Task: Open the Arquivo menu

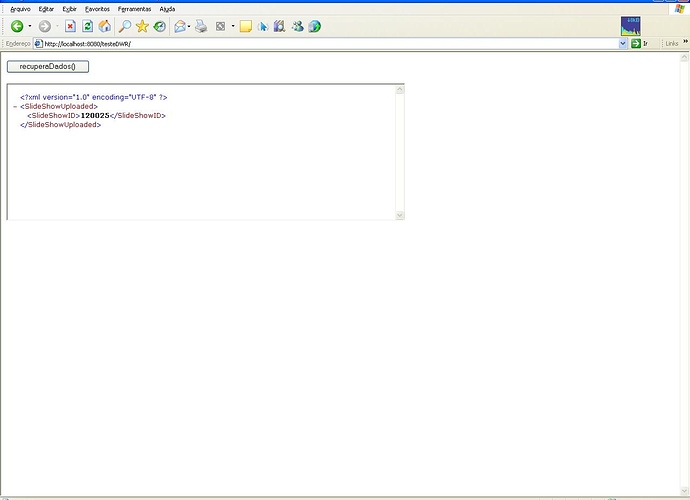Action: [x=20, y=9]
